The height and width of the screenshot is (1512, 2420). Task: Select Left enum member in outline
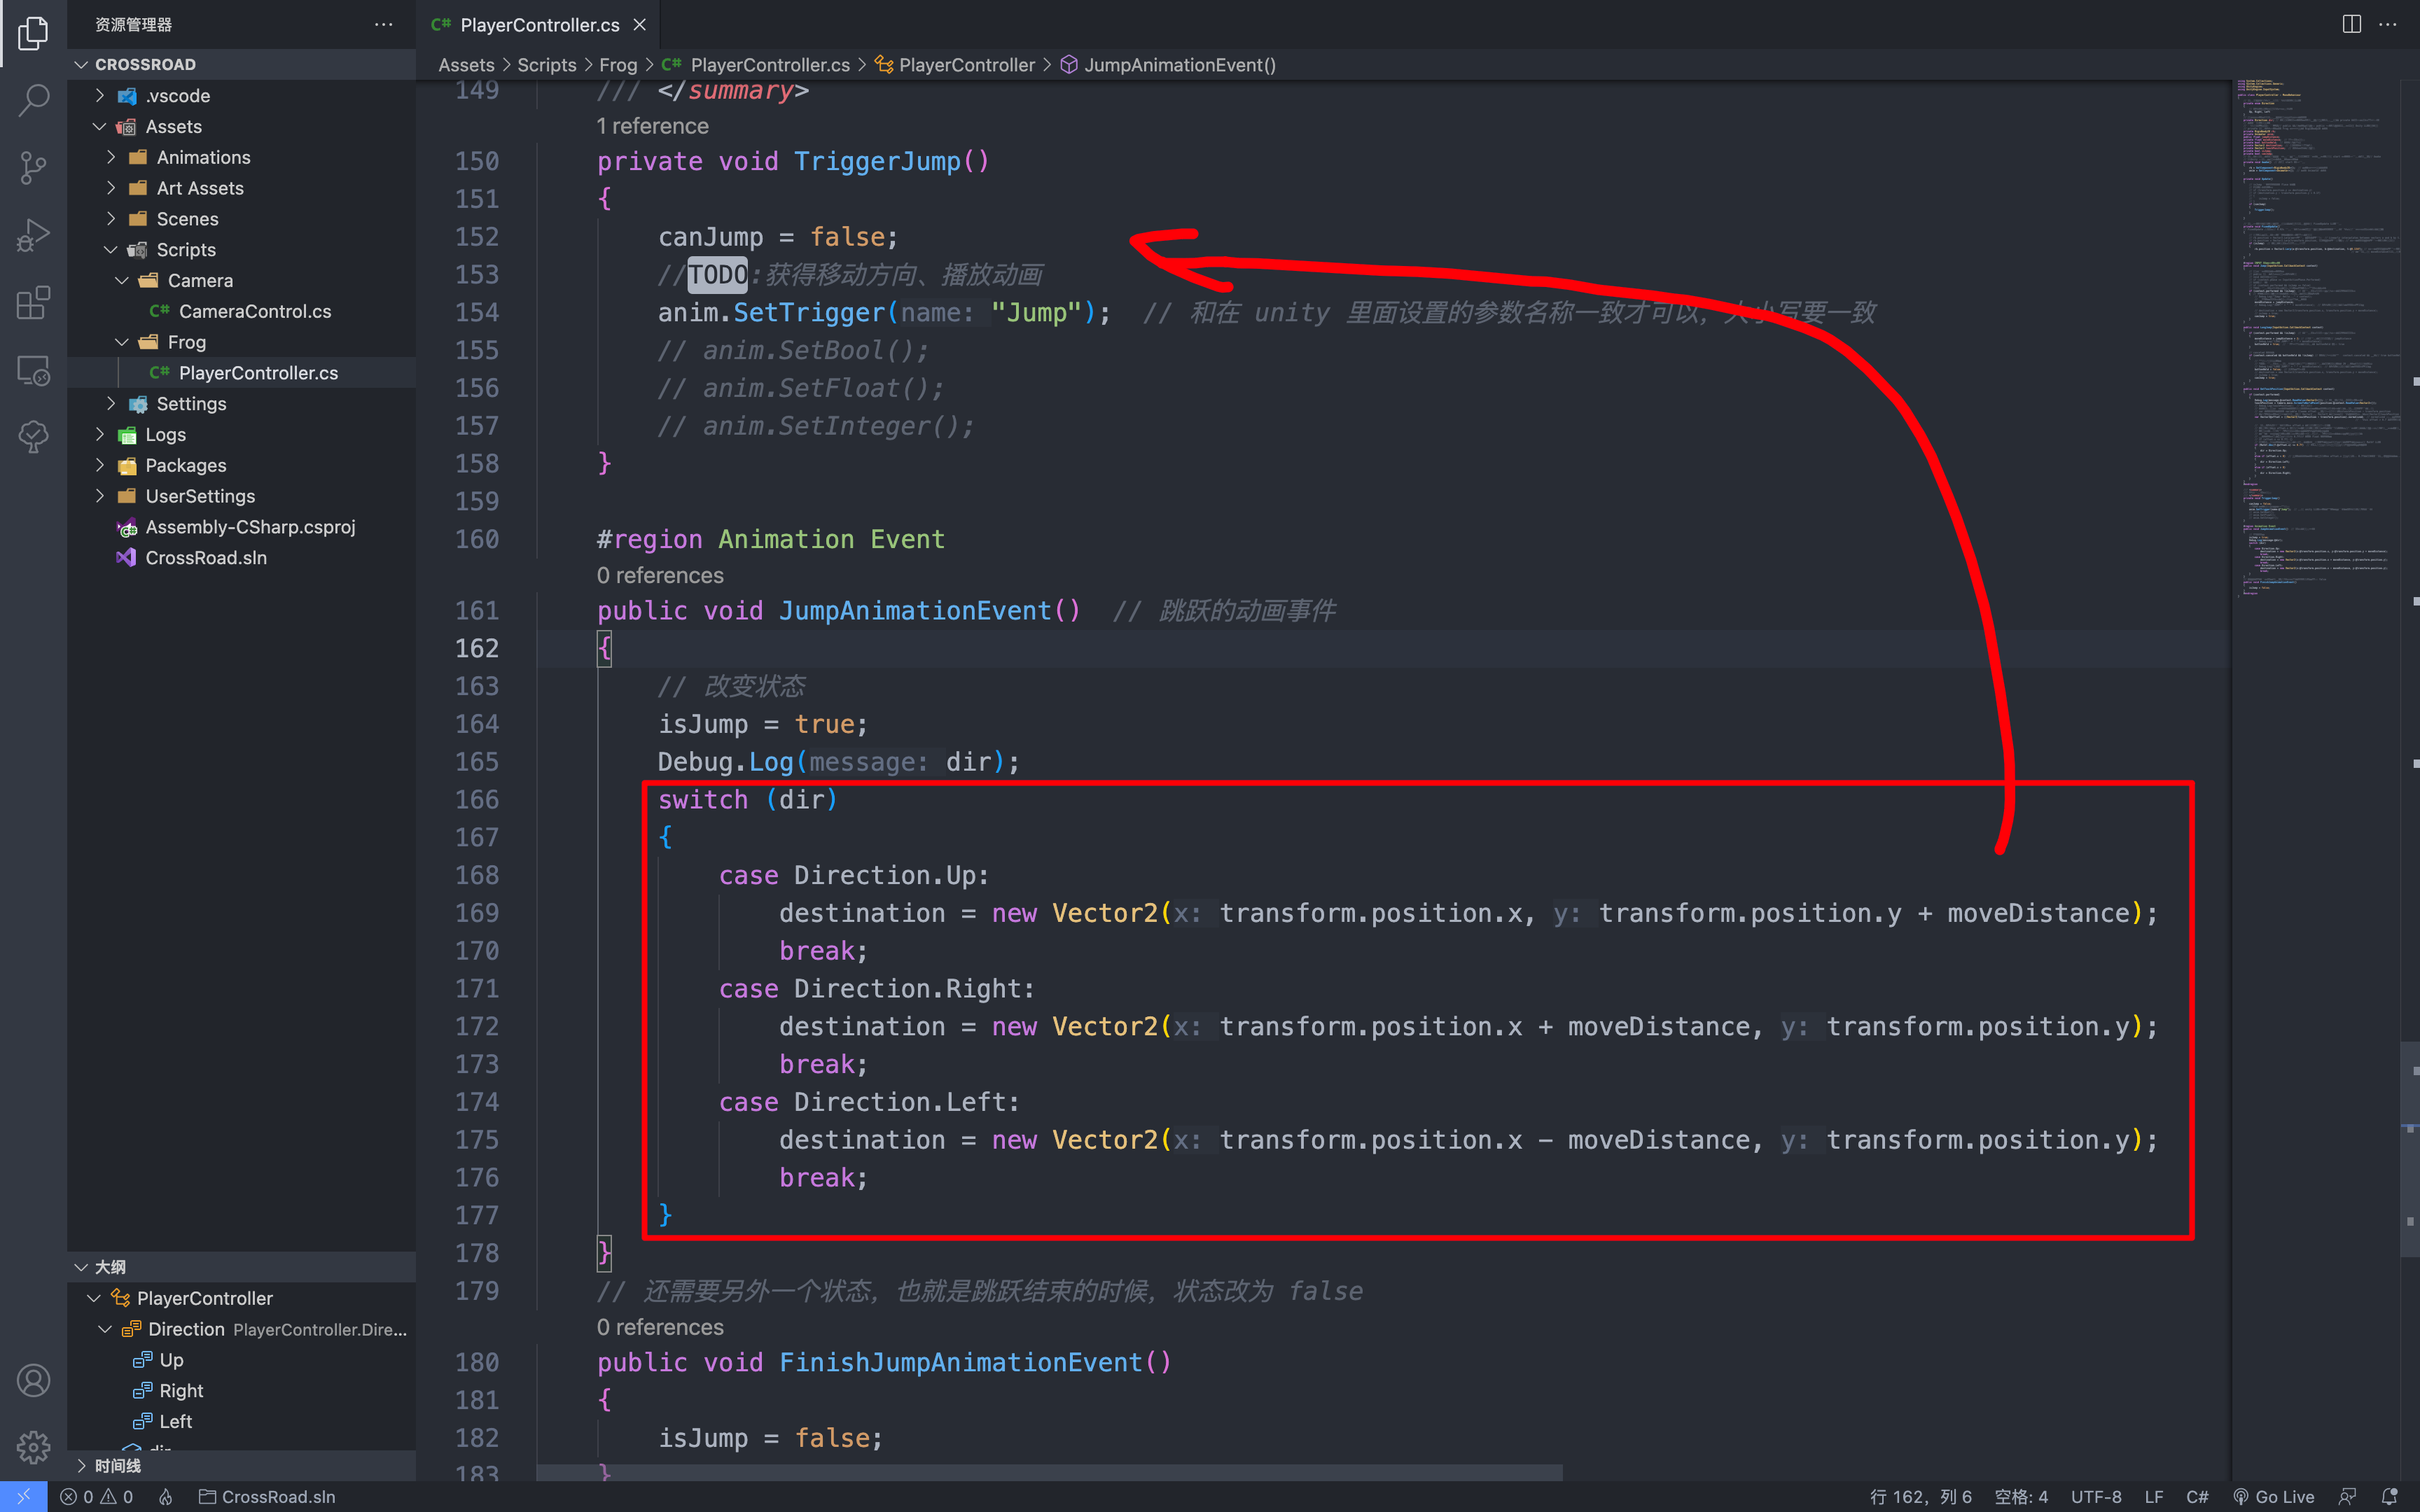241,1422
